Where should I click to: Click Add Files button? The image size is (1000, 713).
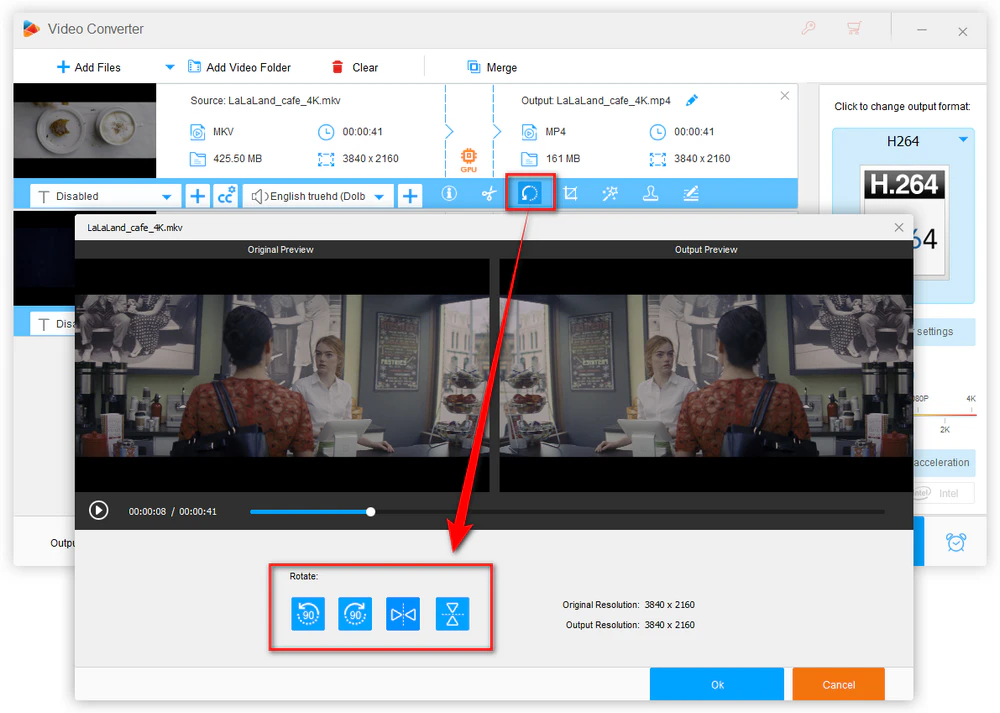89,67
